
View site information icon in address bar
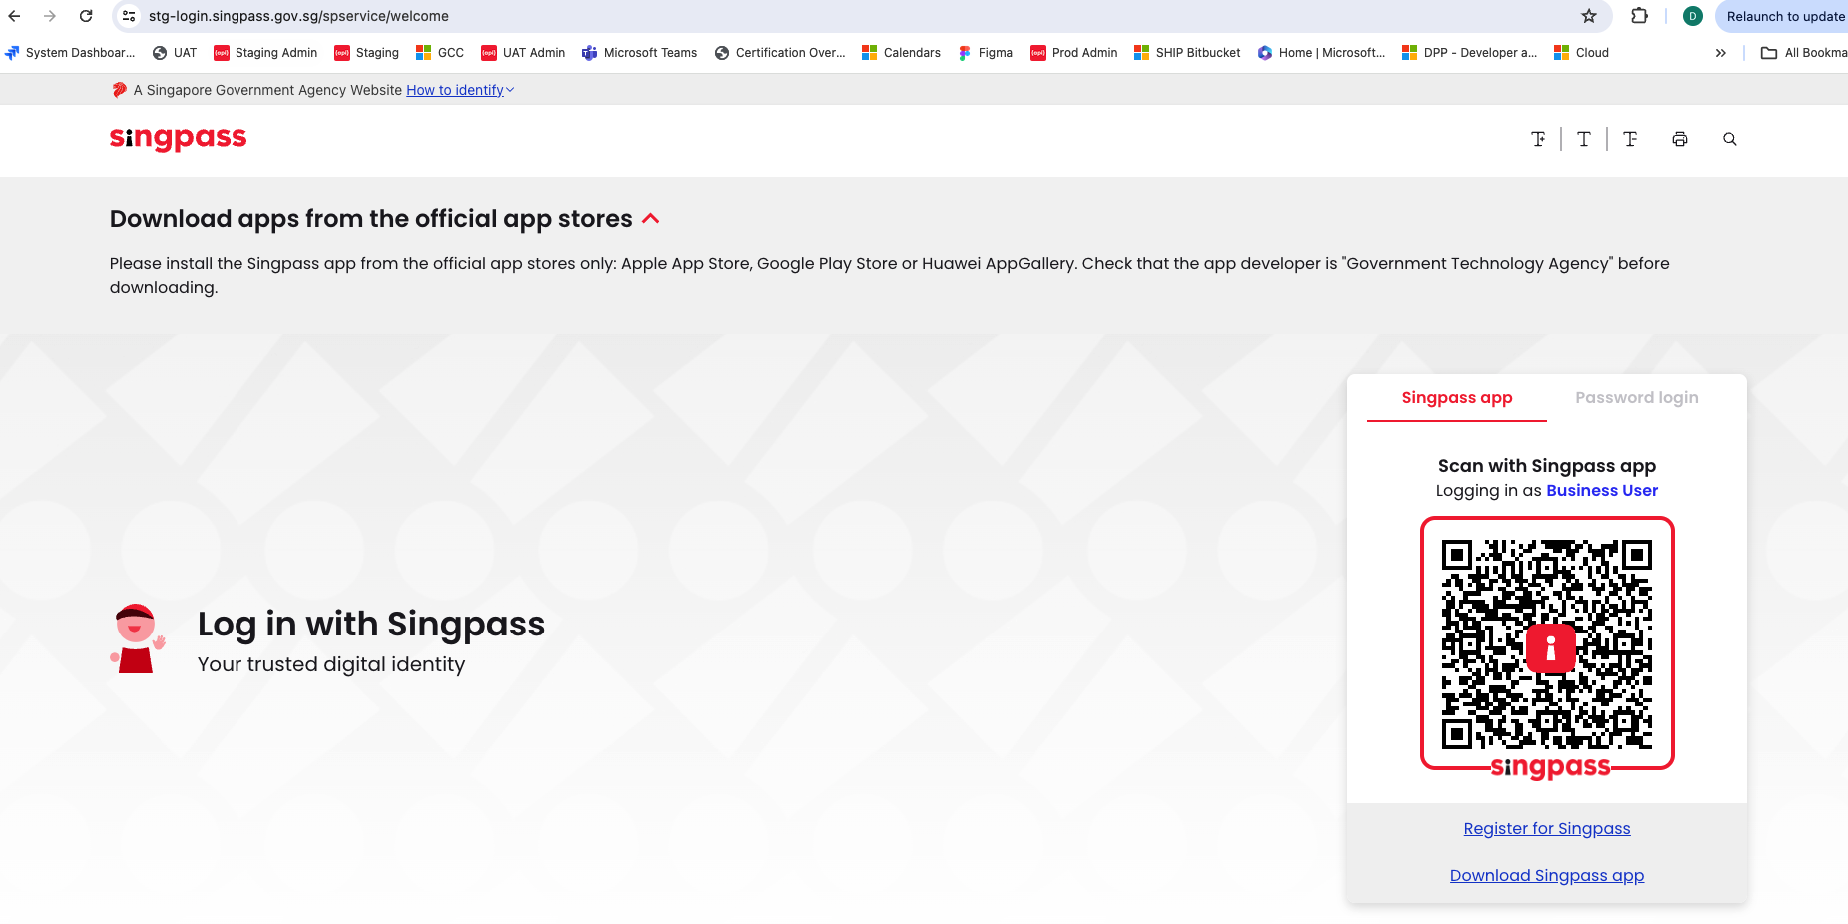pos(129,16)
